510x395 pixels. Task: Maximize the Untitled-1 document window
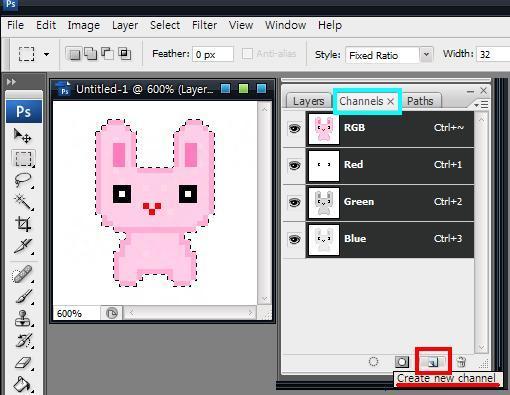tap(244, 88)
